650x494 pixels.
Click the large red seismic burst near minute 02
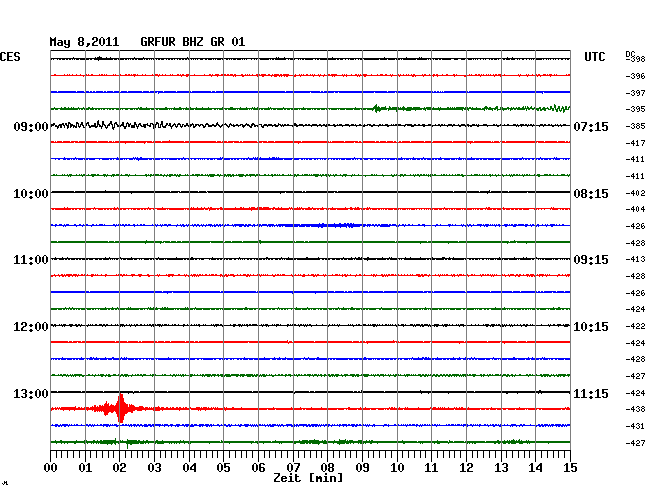pyautogui.click(x=120, y=409)
